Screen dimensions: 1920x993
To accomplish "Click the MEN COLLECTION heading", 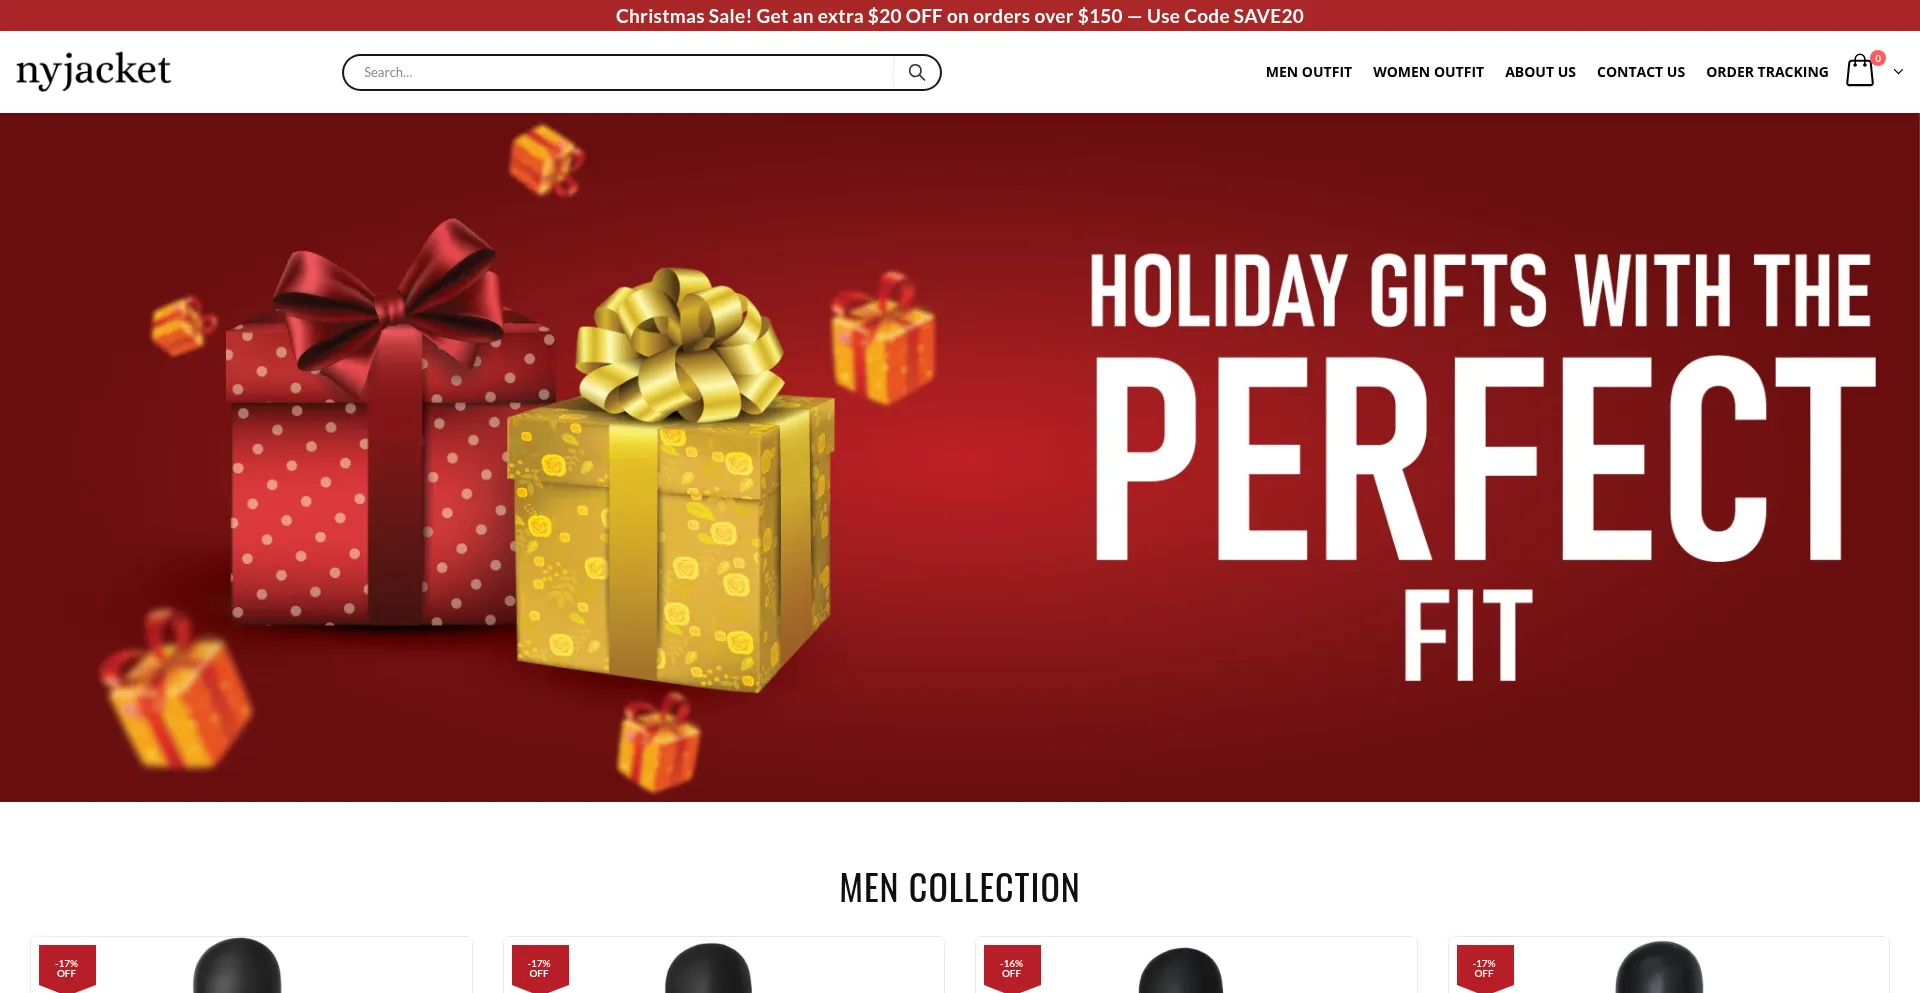I will point(960,888).
